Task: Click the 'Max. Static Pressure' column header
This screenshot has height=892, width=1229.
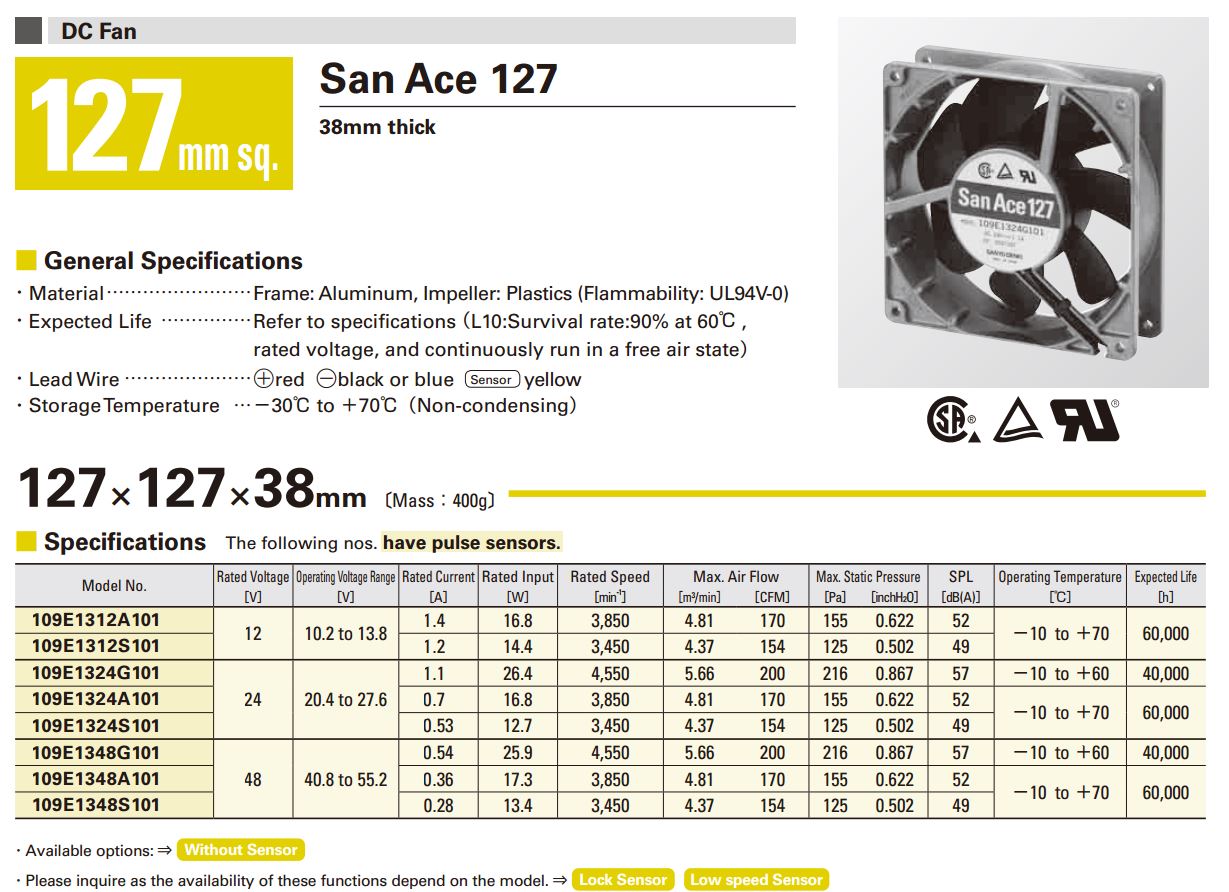Action: pos(868,577)
